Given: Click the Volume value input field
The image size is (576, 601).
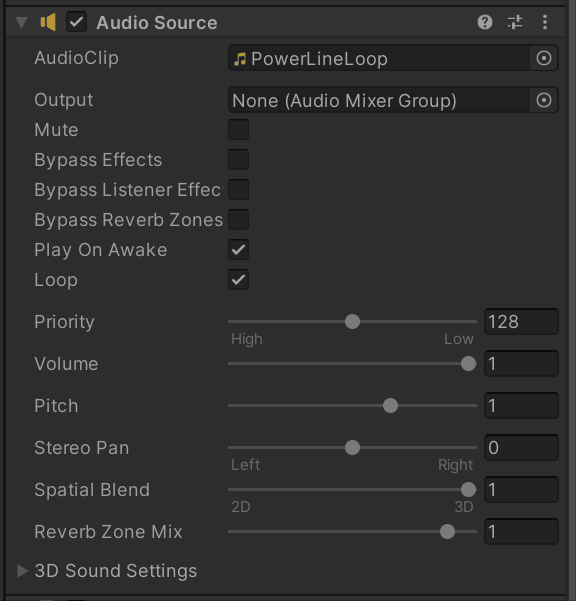Looking at the screenshot, I should 521,363.
